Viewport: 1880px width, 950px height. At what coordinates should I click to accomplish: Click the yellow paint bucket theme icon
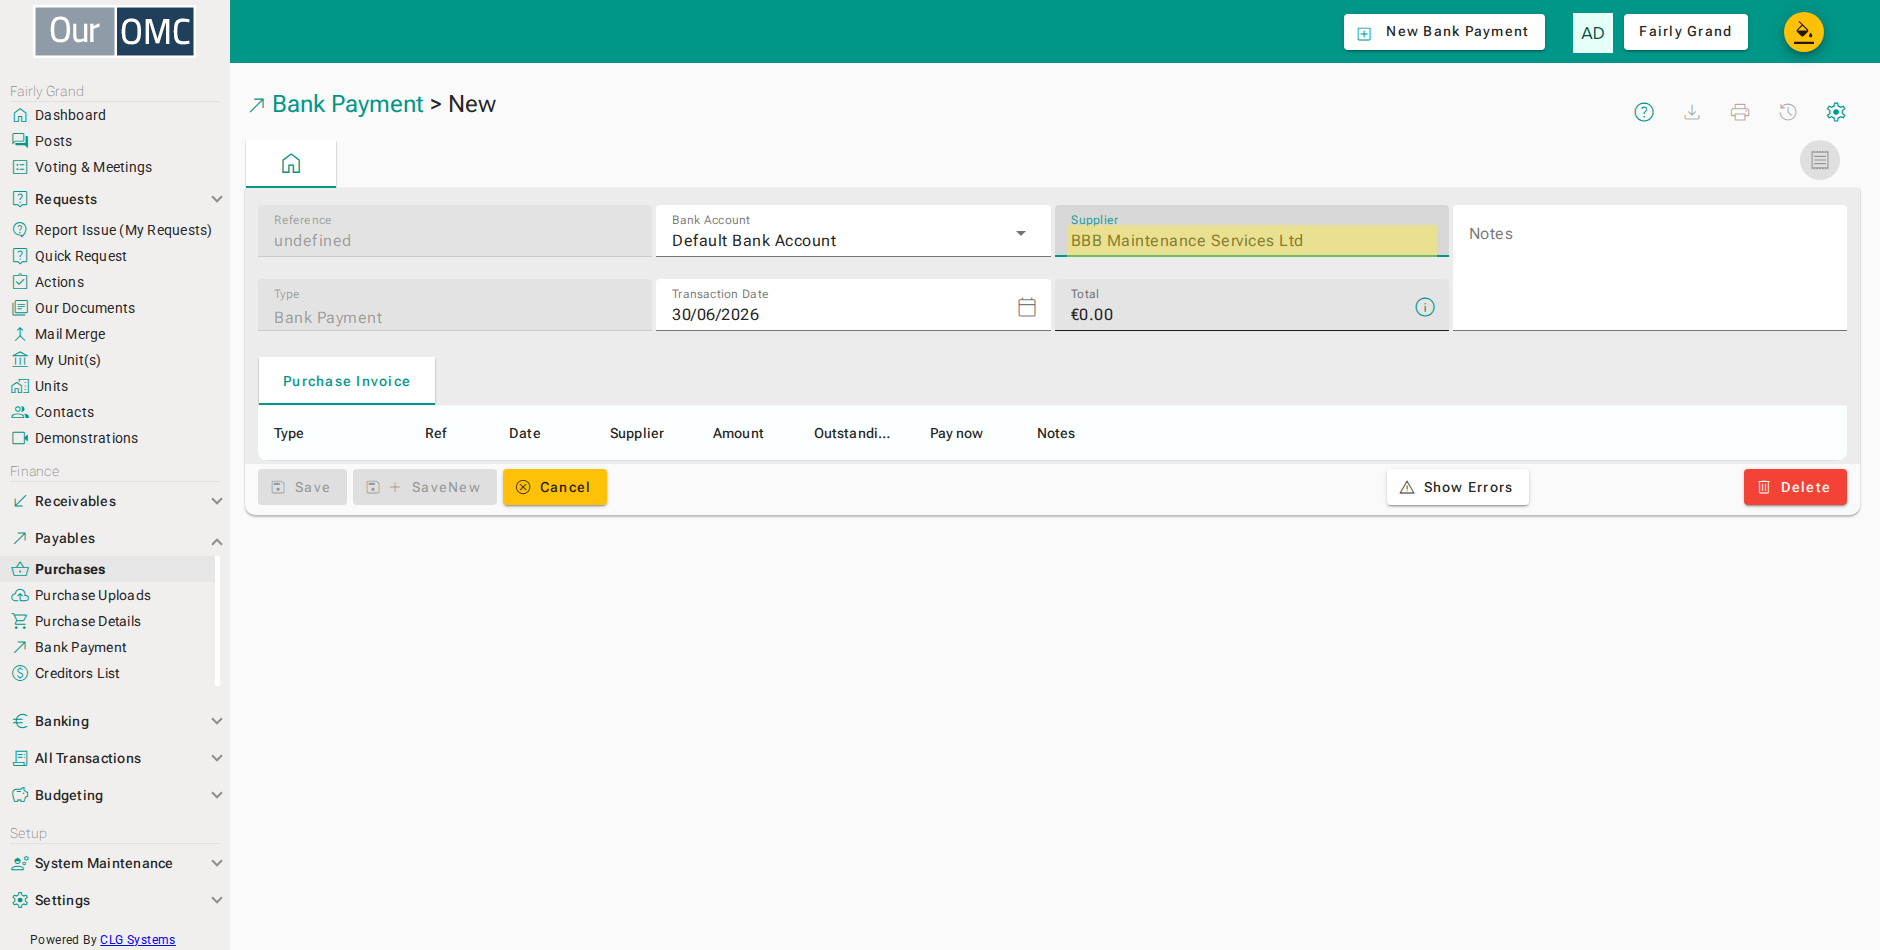[x=1804, y=32]
